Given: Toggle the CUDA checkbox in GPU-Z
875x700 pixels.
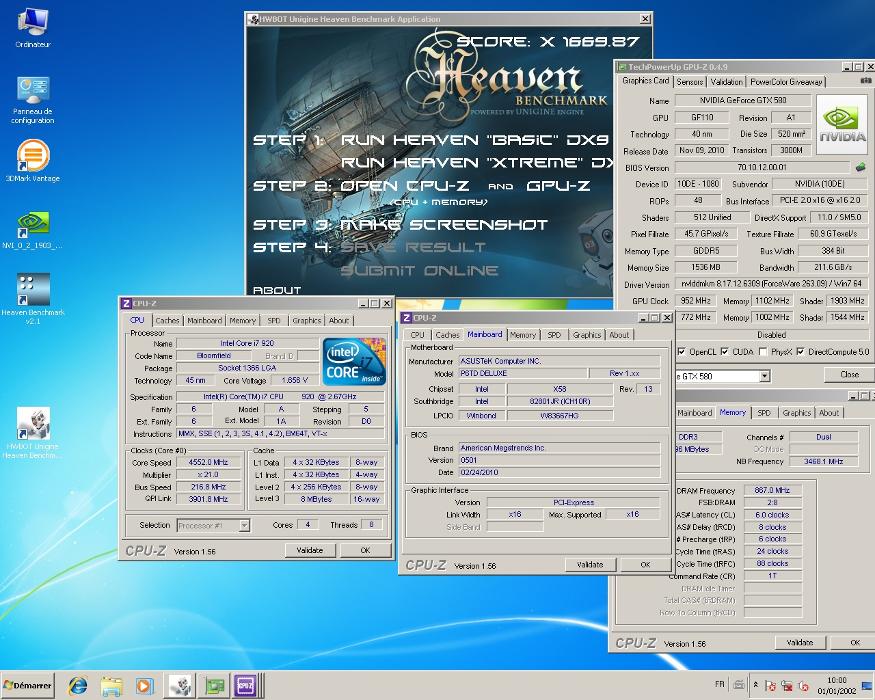Looking at the screenshot, I should coord(724,352).
